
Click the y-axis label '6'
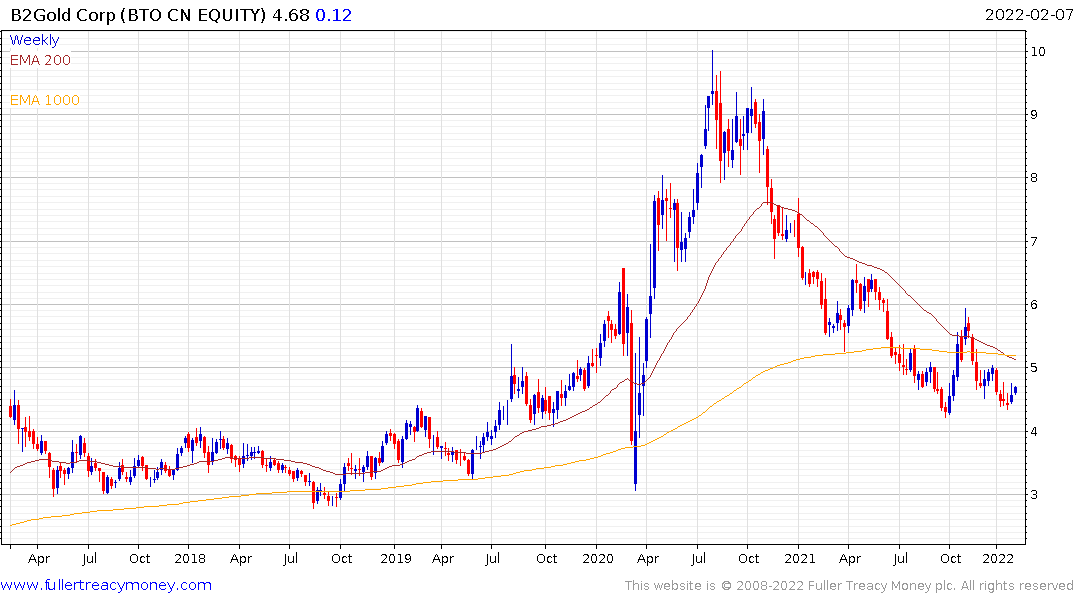(x=1033, y=304)
